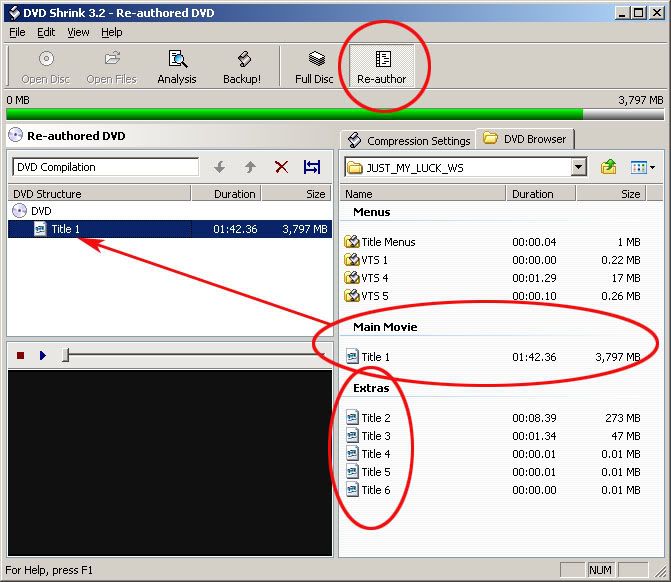Delete selected title with the red X
This screenshot has width=671, height=582.
281,167
